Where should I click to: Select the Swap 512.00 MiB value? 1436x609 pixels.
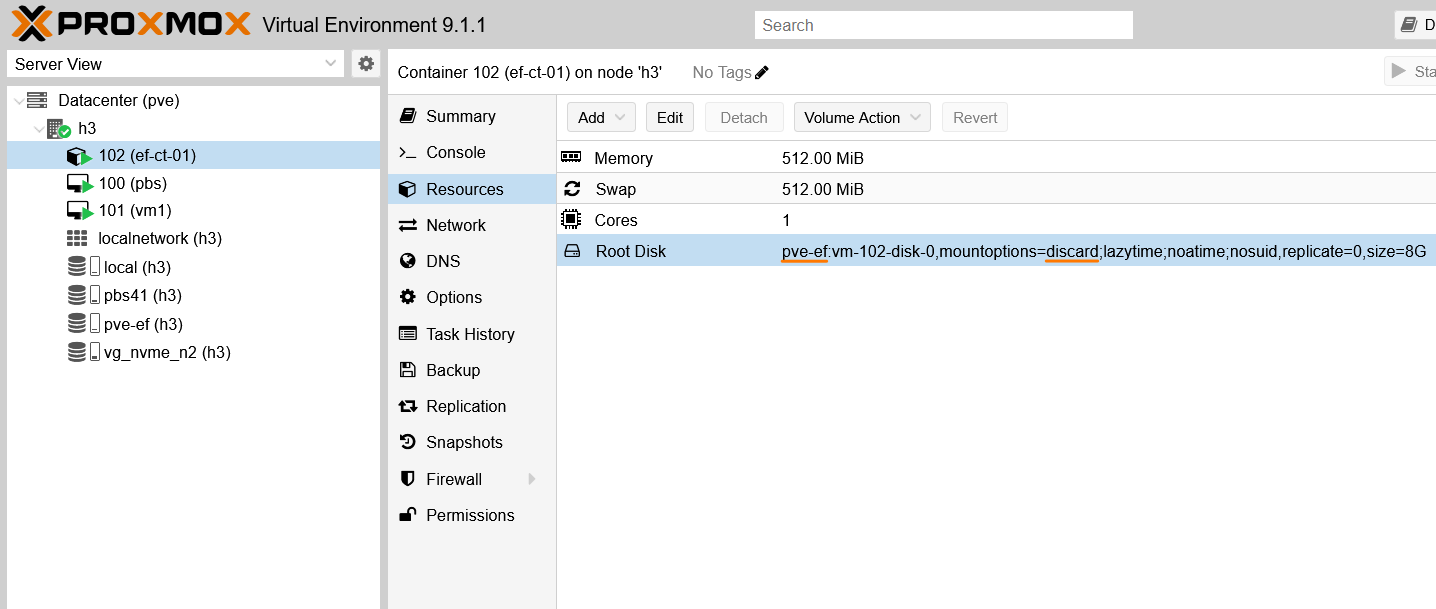point(823,189)
